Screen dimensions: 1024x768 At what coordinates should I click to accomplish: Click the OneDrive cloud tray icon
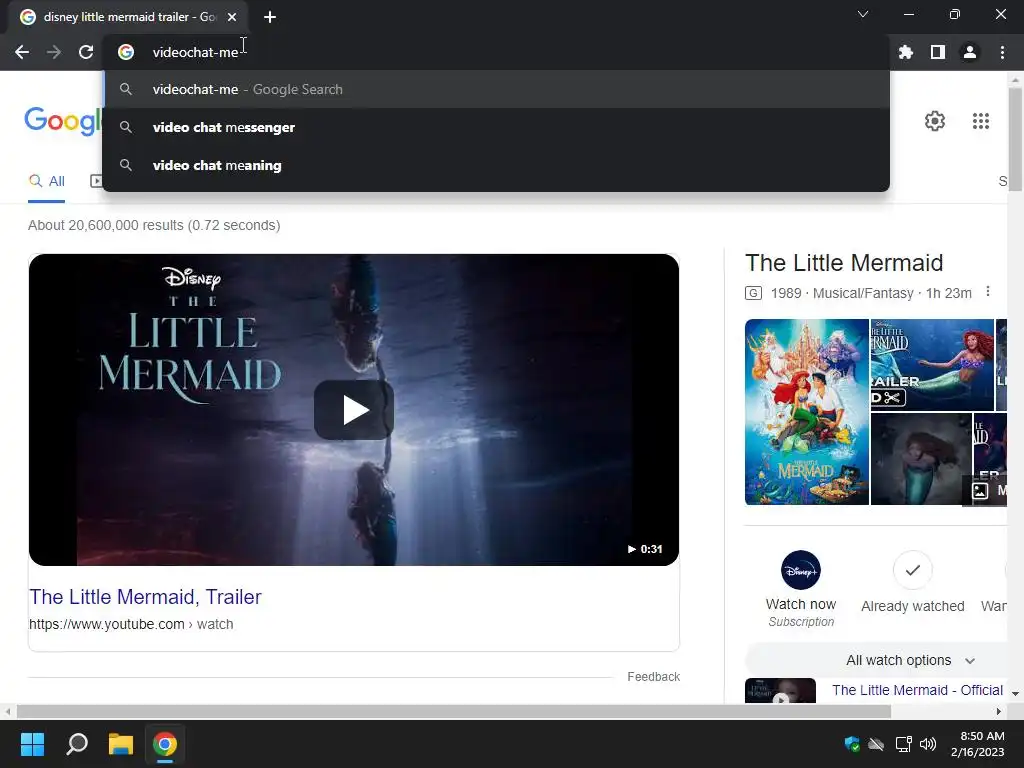pos(876,744)
